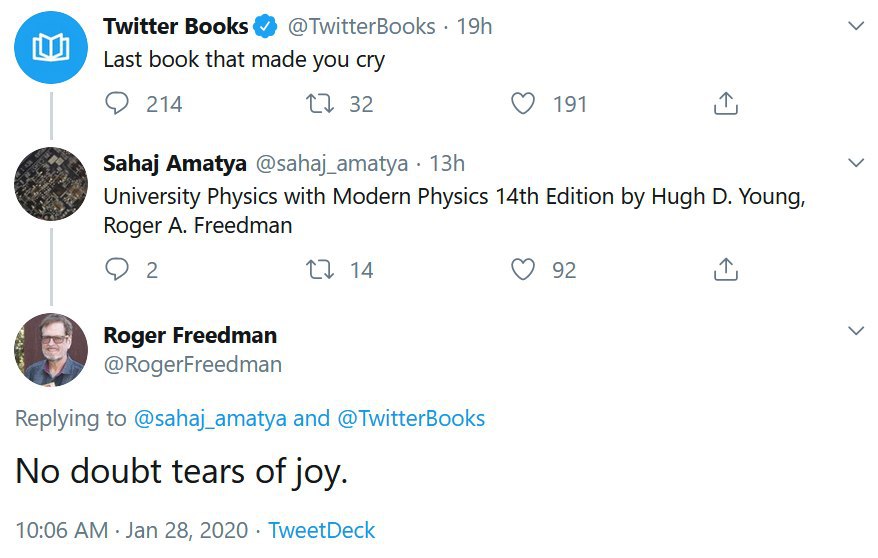The image size is (878, 558).
Task: Like the Twitter Books tweet
Action: click(522, 104)
